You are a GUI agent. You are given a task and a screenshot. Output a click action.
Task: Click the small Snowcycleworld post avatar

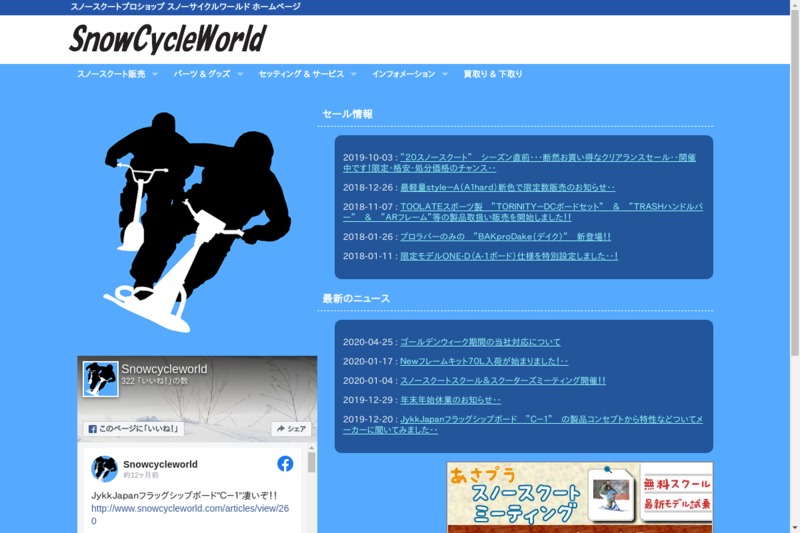click(x=104, y=469)
